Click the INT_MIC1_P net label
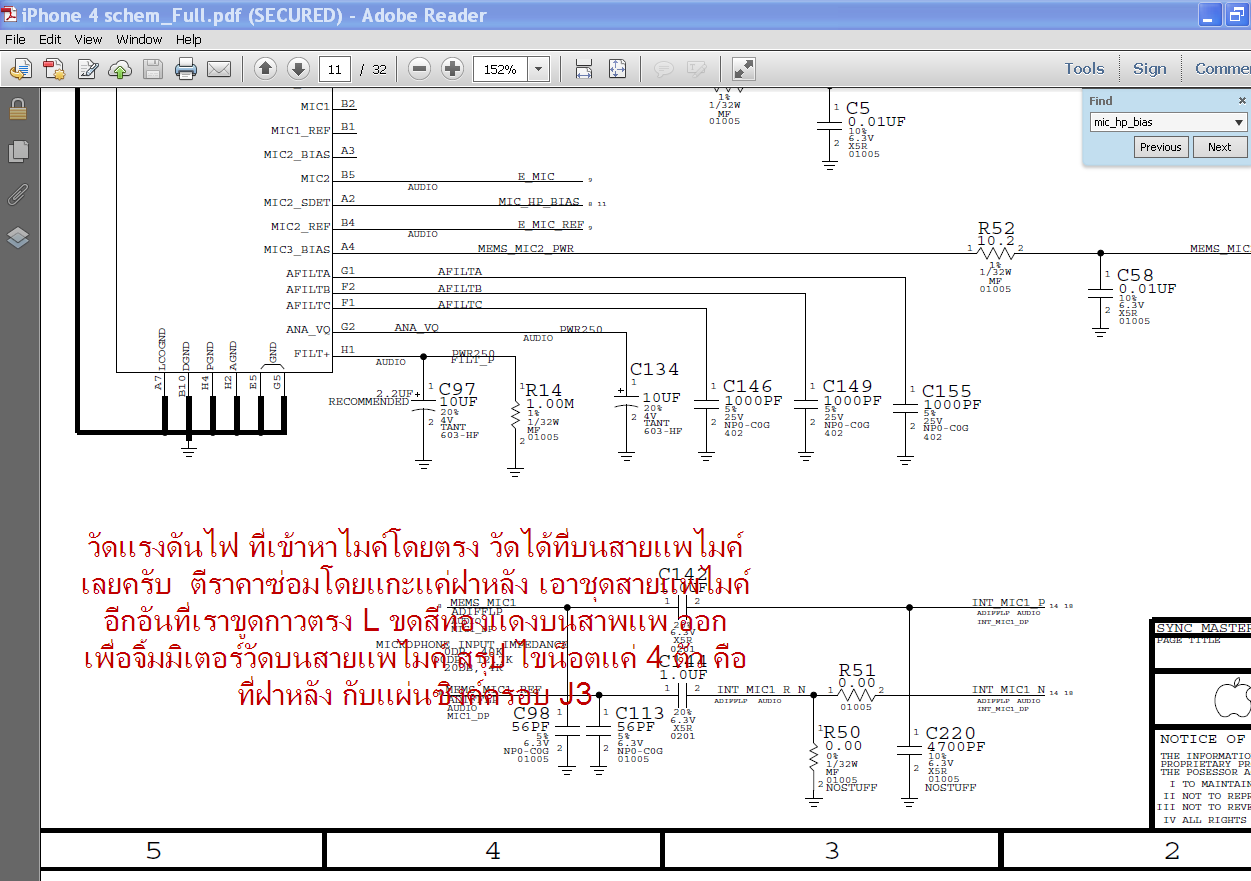 pyautogui.click(x=1008, y=603)
